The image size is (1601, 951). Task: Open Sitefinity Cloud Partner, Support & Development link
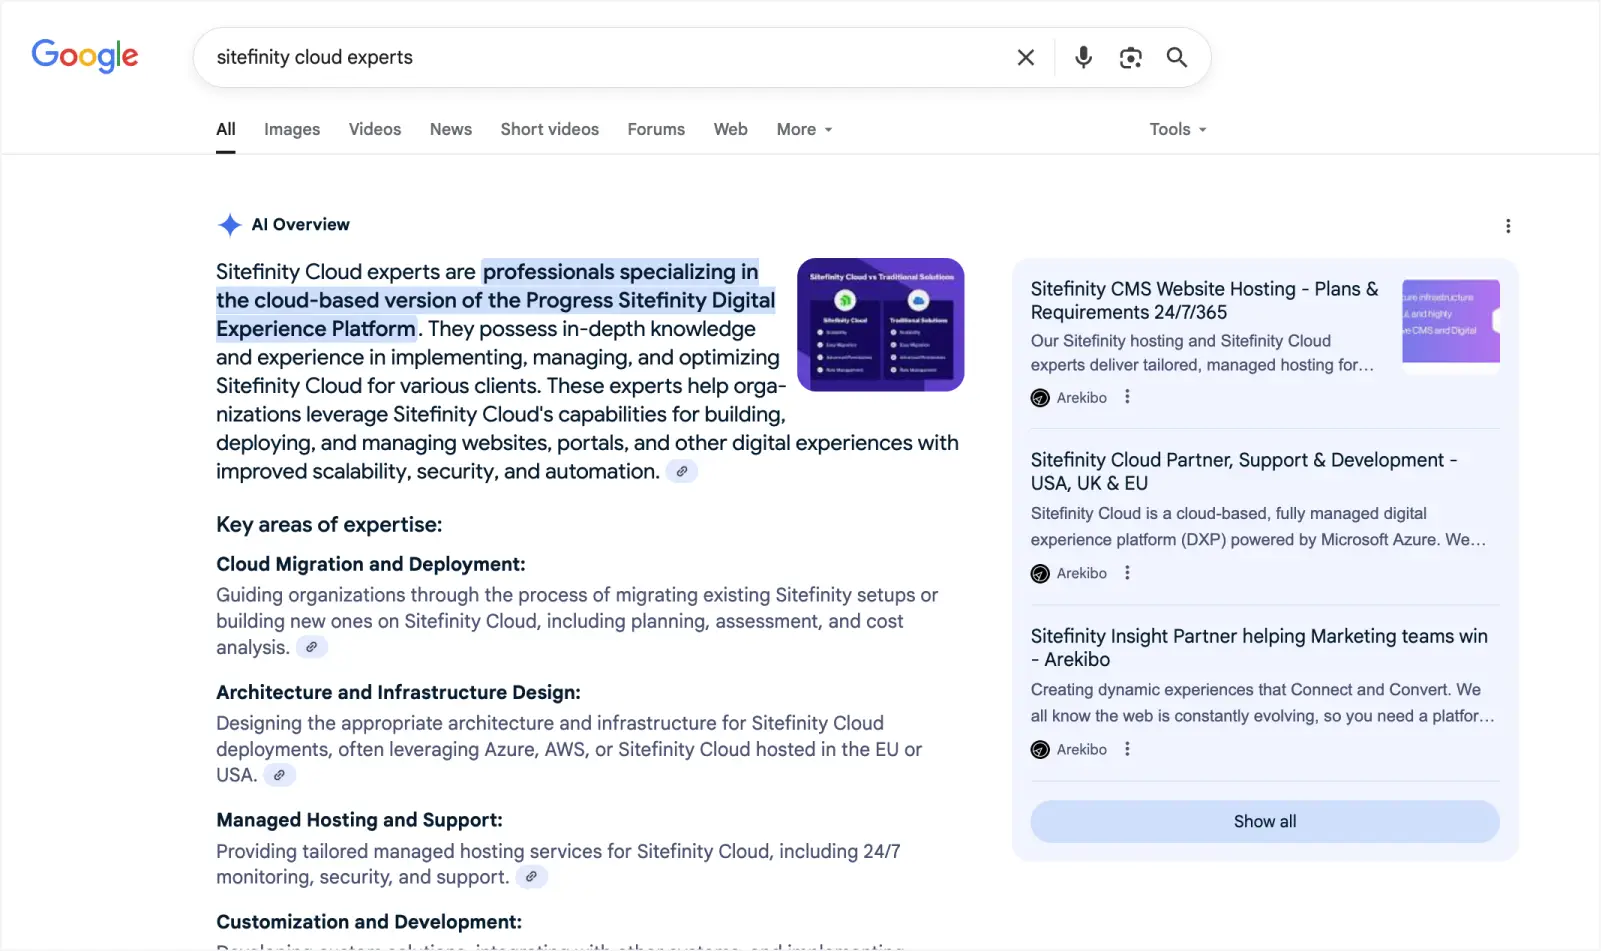[1244, 471]
